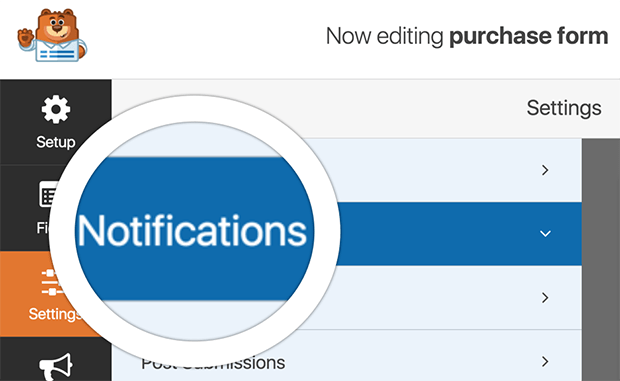Click the bold purchase form title

[529, 36]
